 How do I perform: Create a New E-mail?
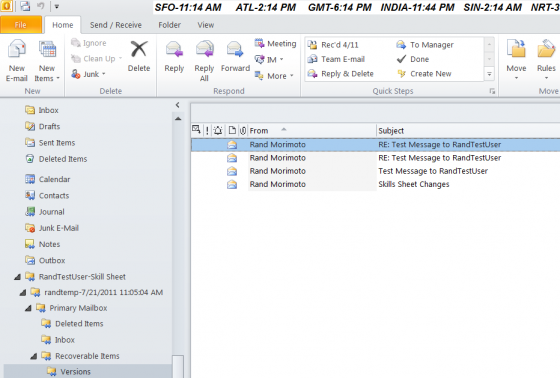(16, 60)
